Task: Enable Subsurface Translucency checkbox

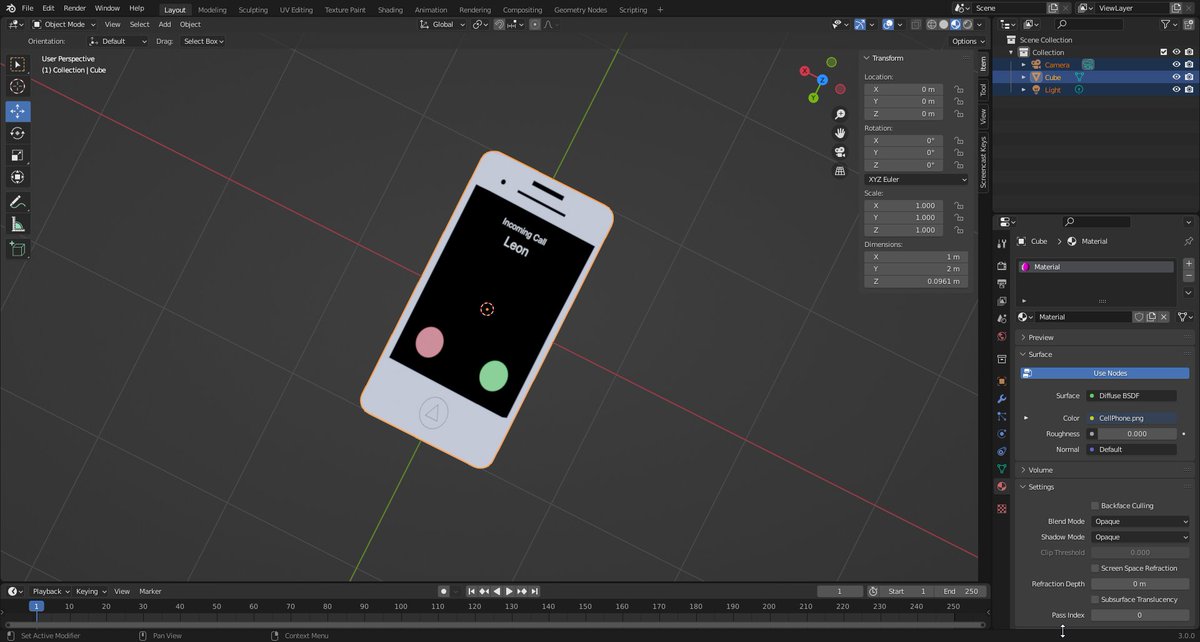Action: click(1095, 599)
